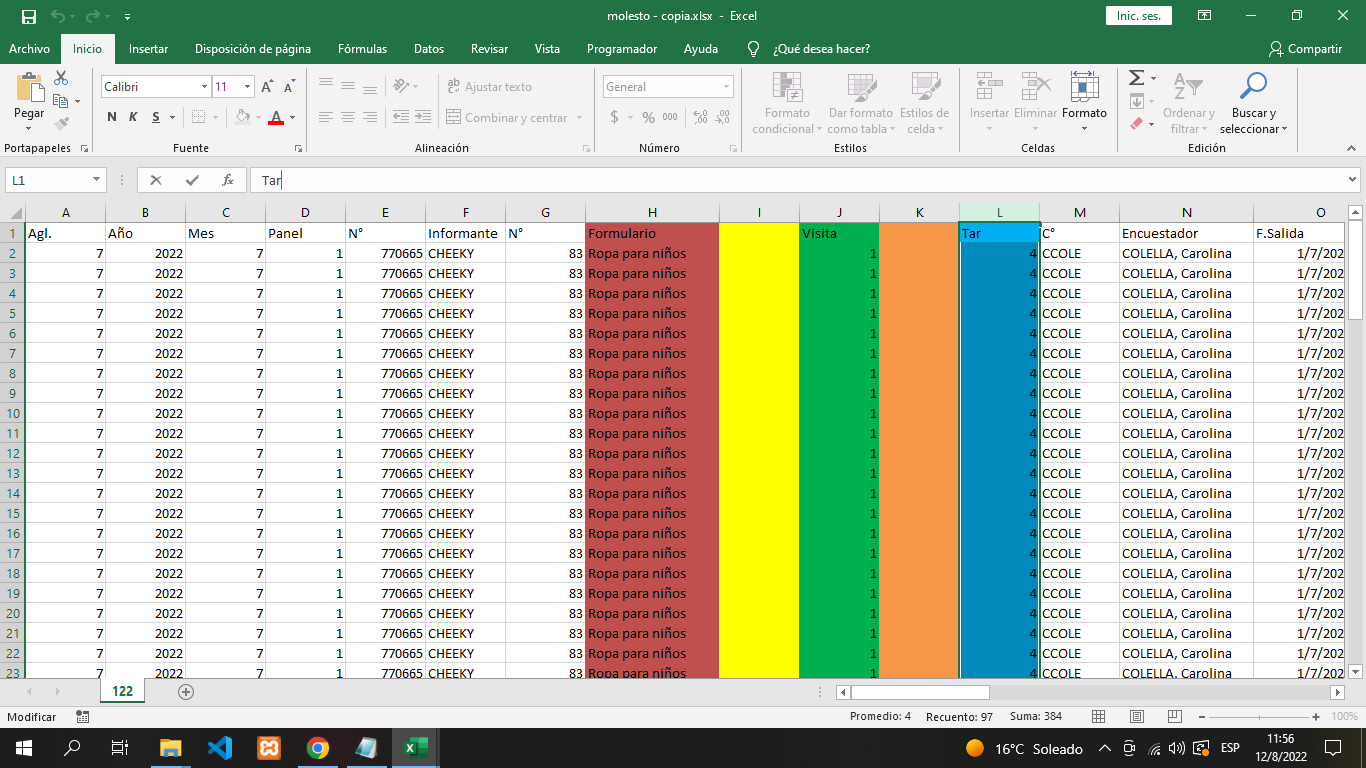Toggle Bold (N) formatting
The image size is (1366, 768).
(112, 118)
